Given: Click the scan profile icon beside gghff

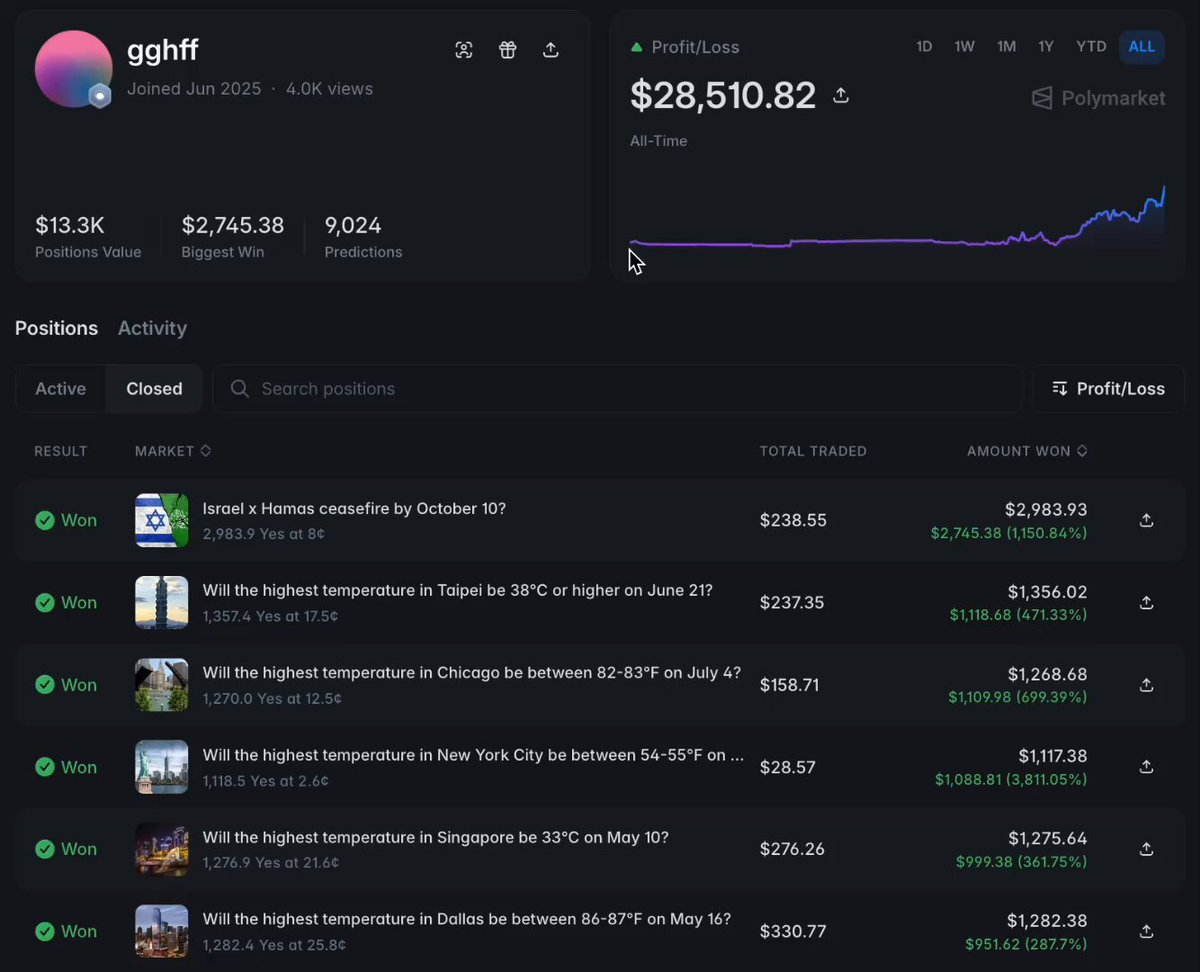Looking at the screenshot, I should point(464,50).
